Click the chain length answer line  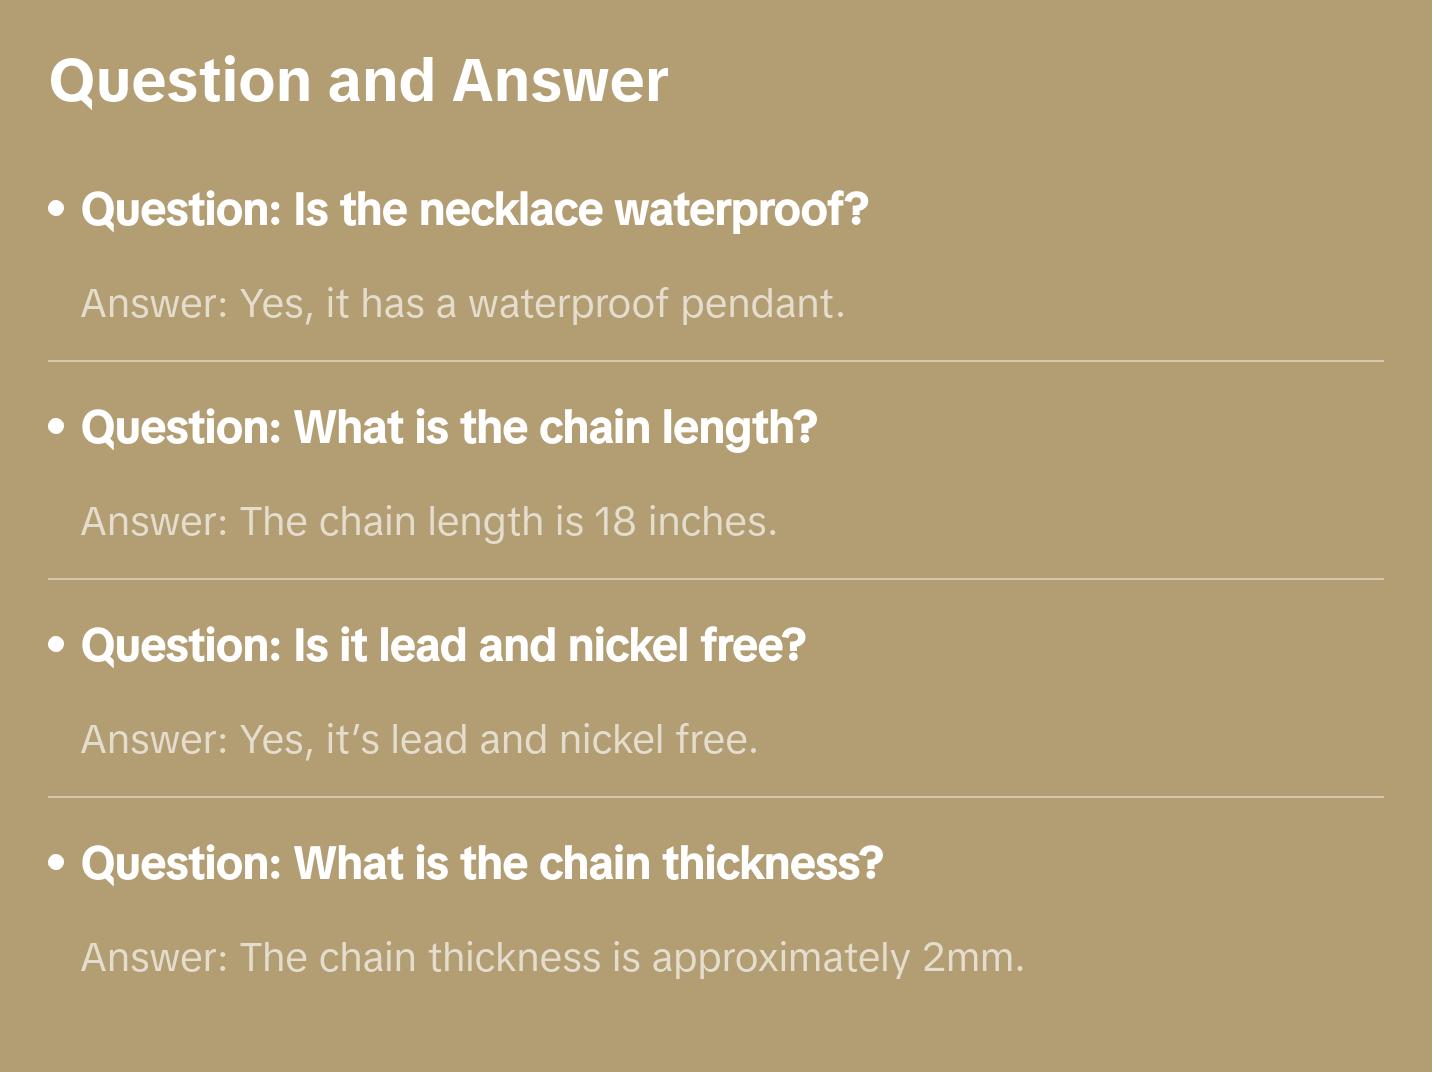(x=429, y=522)
